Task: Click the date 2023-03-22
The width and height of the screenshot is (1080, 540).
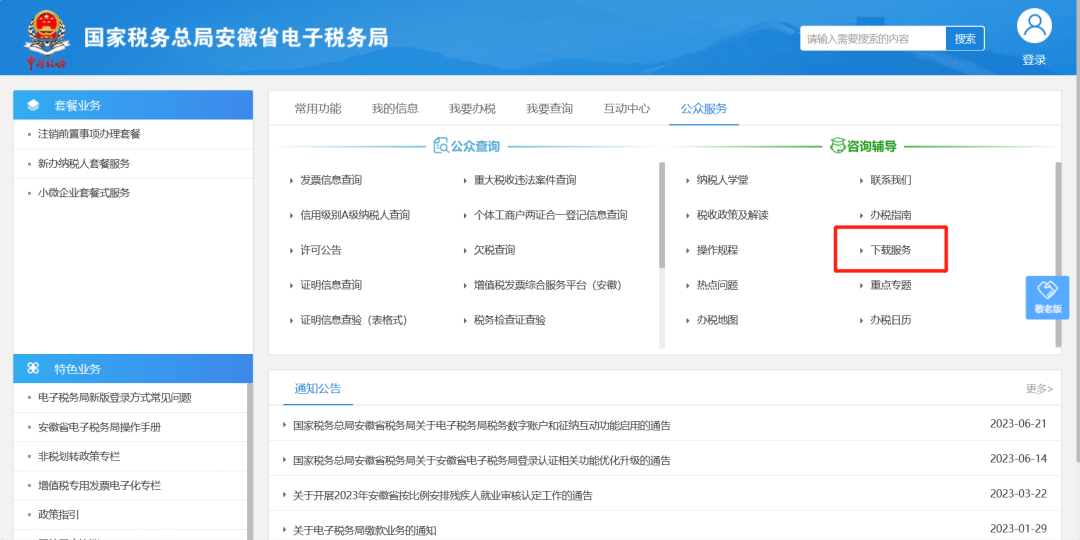Action: [x=1018, y=493]
